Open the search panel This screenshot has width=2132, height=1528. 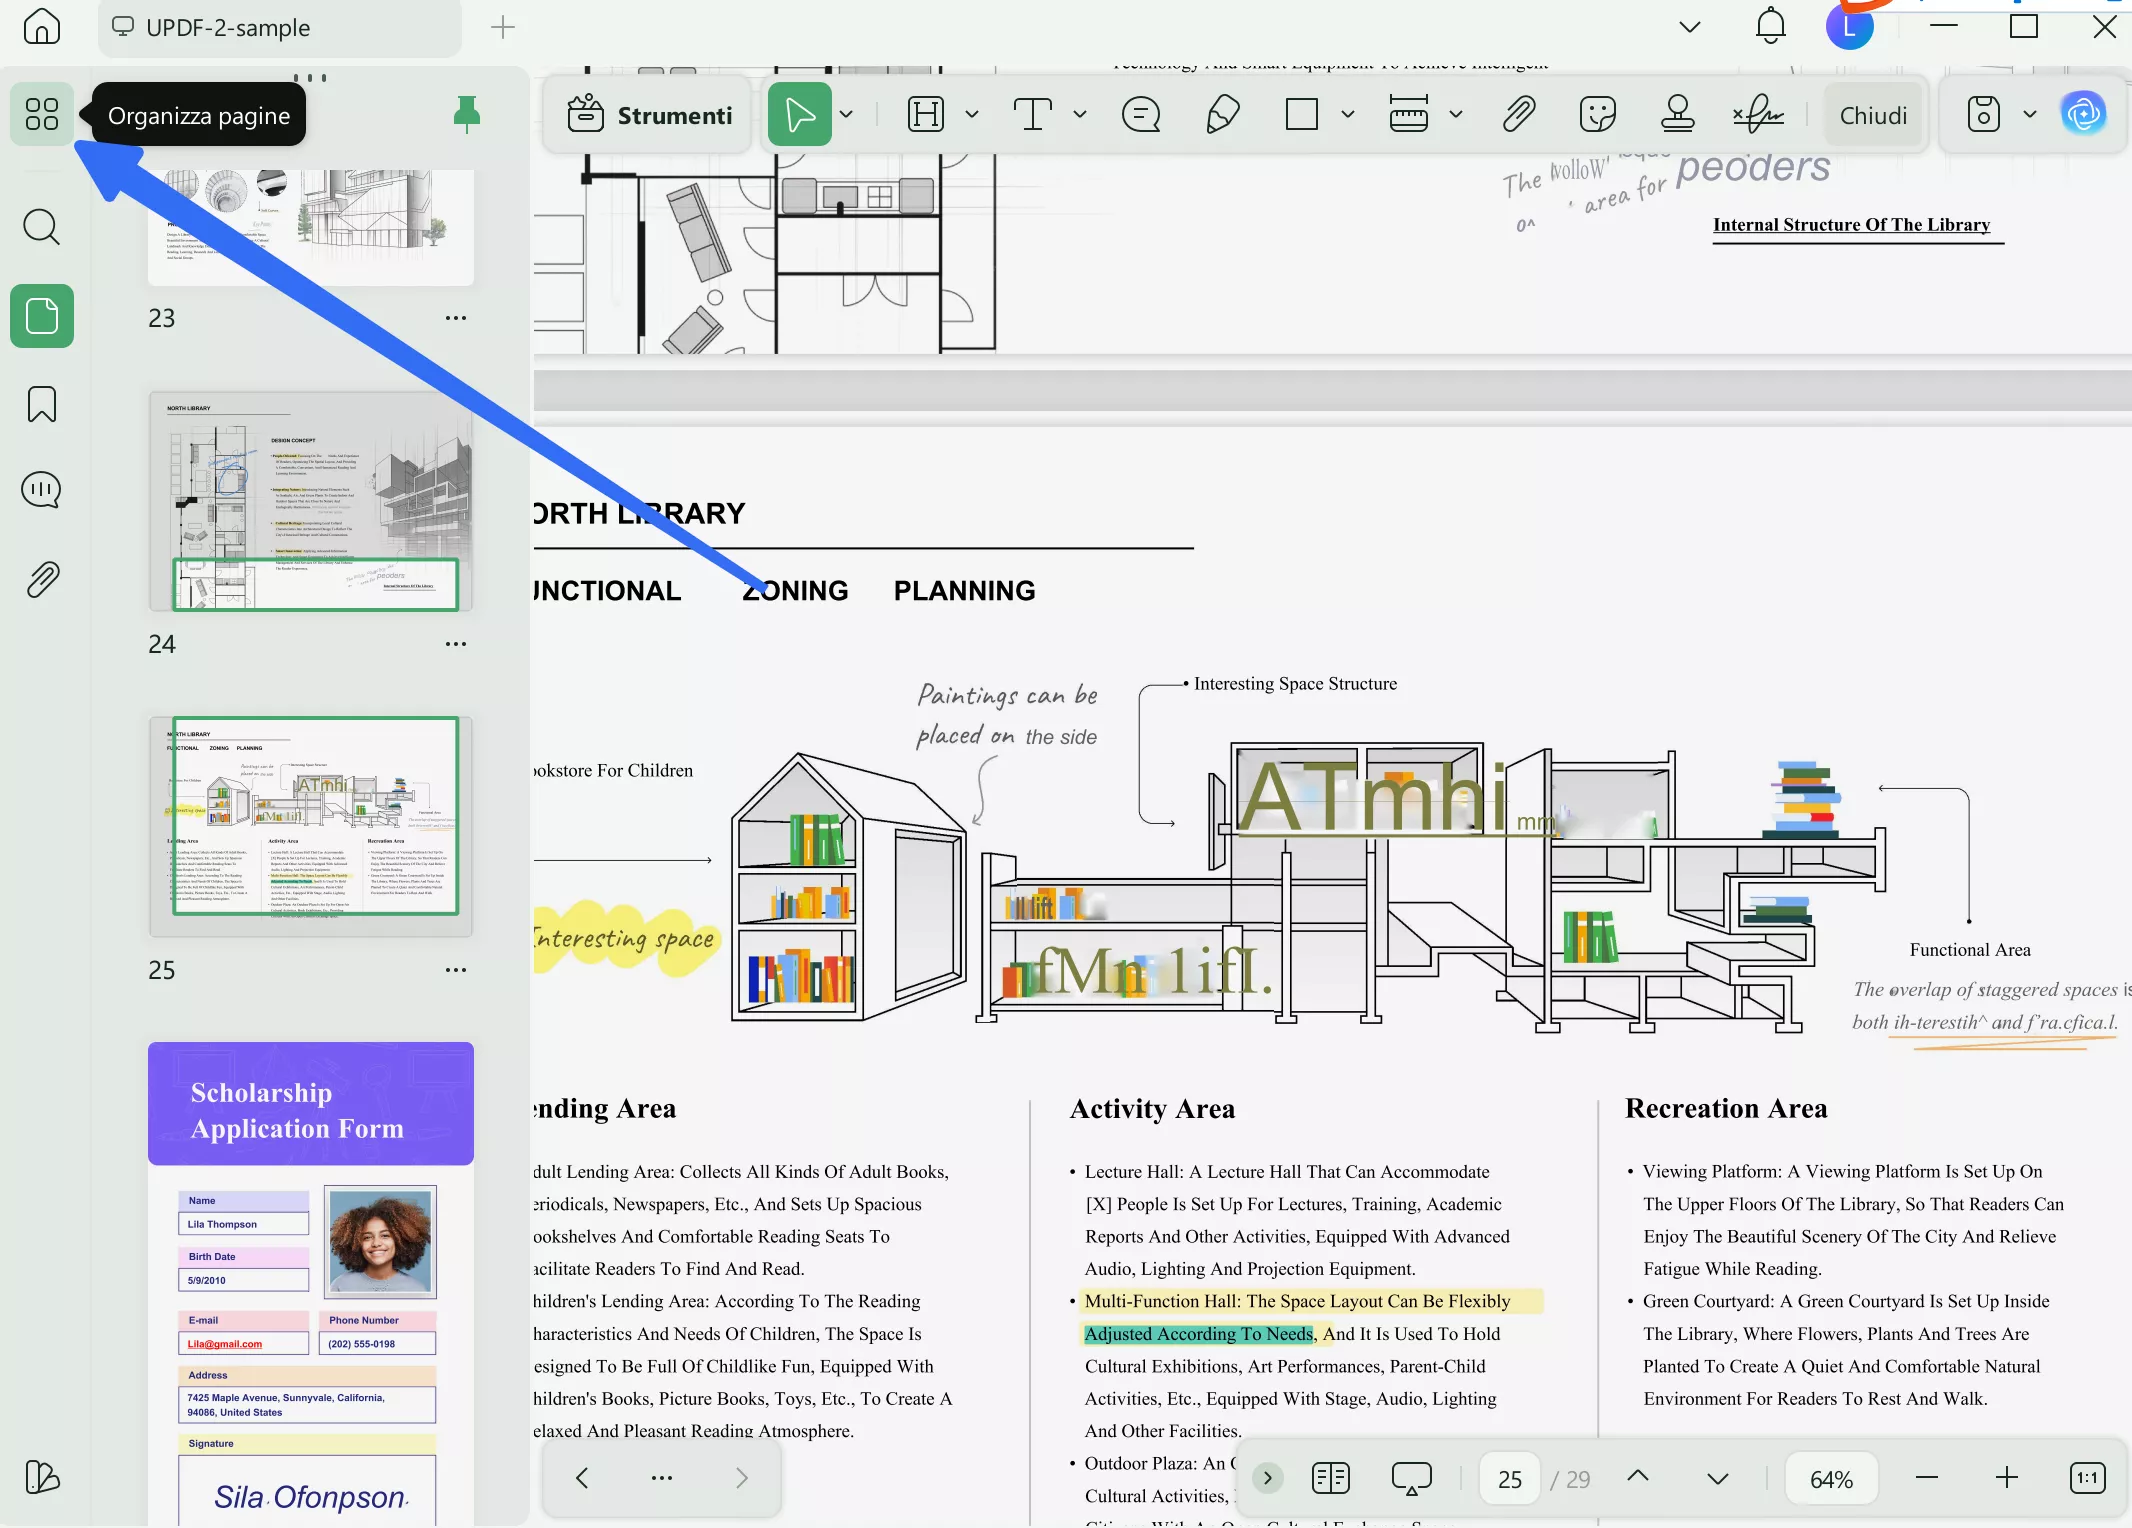(x=41, y=227)
